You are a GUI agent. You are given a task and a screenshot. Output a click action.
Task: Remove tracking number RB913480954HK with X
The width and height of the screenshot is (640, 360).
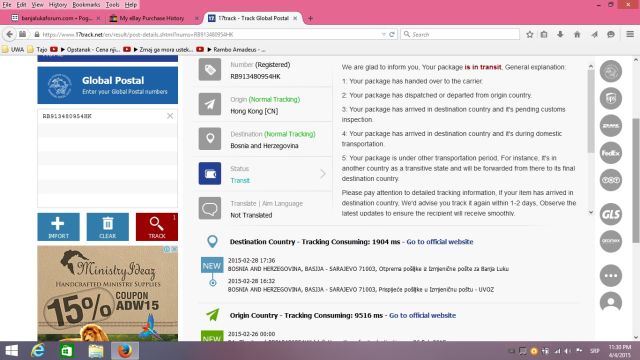click(170, 116)
